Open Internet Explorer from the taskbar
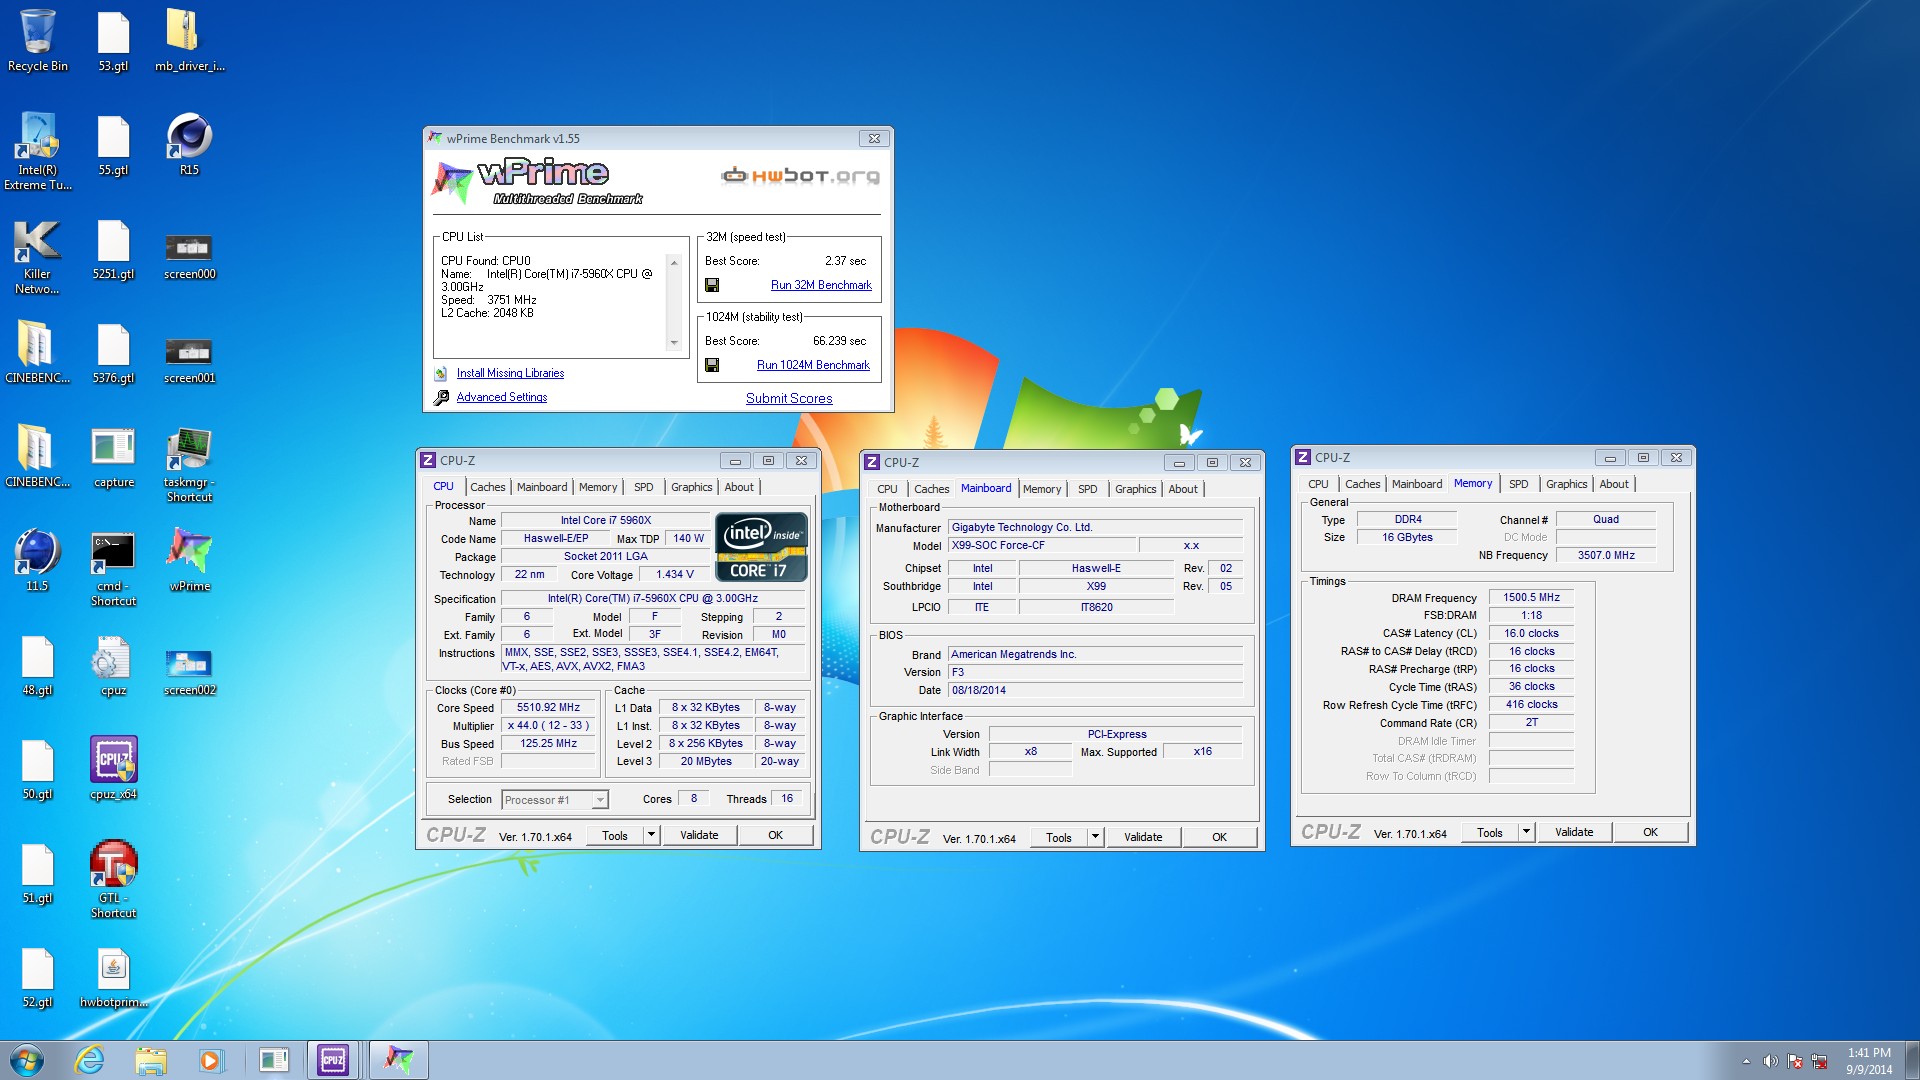The height and width of the screenshot is (1080, 1920). pos(90,1060)
